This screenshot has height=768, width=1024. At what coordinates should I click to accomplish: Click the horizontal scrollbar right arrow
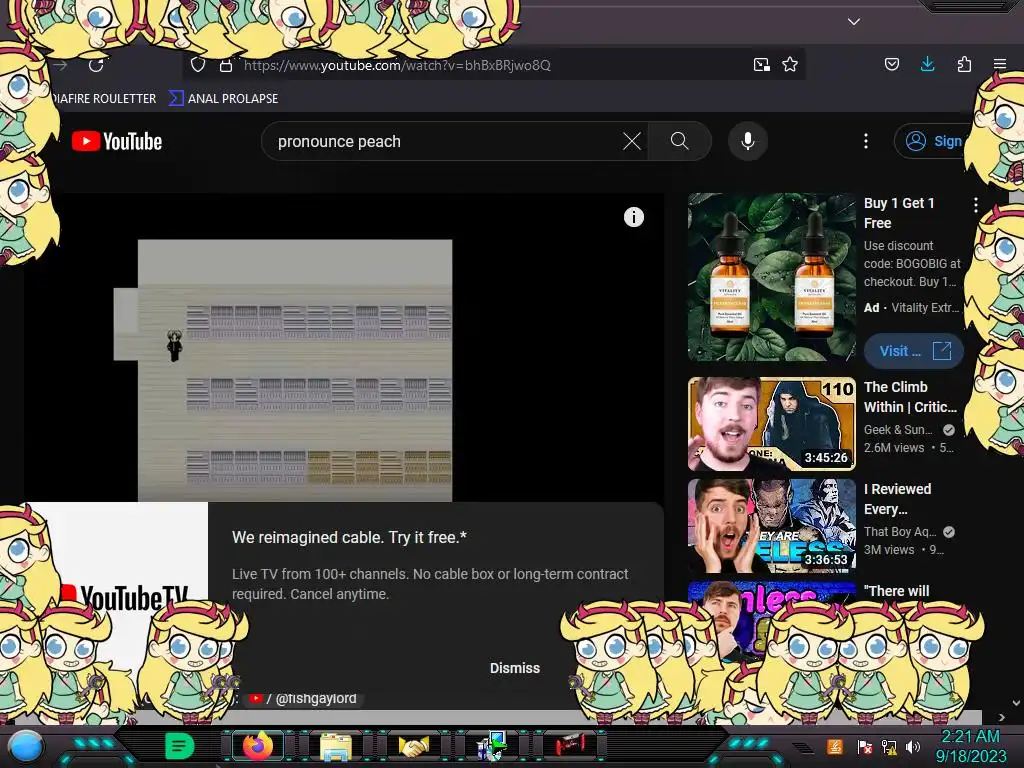1002,717
